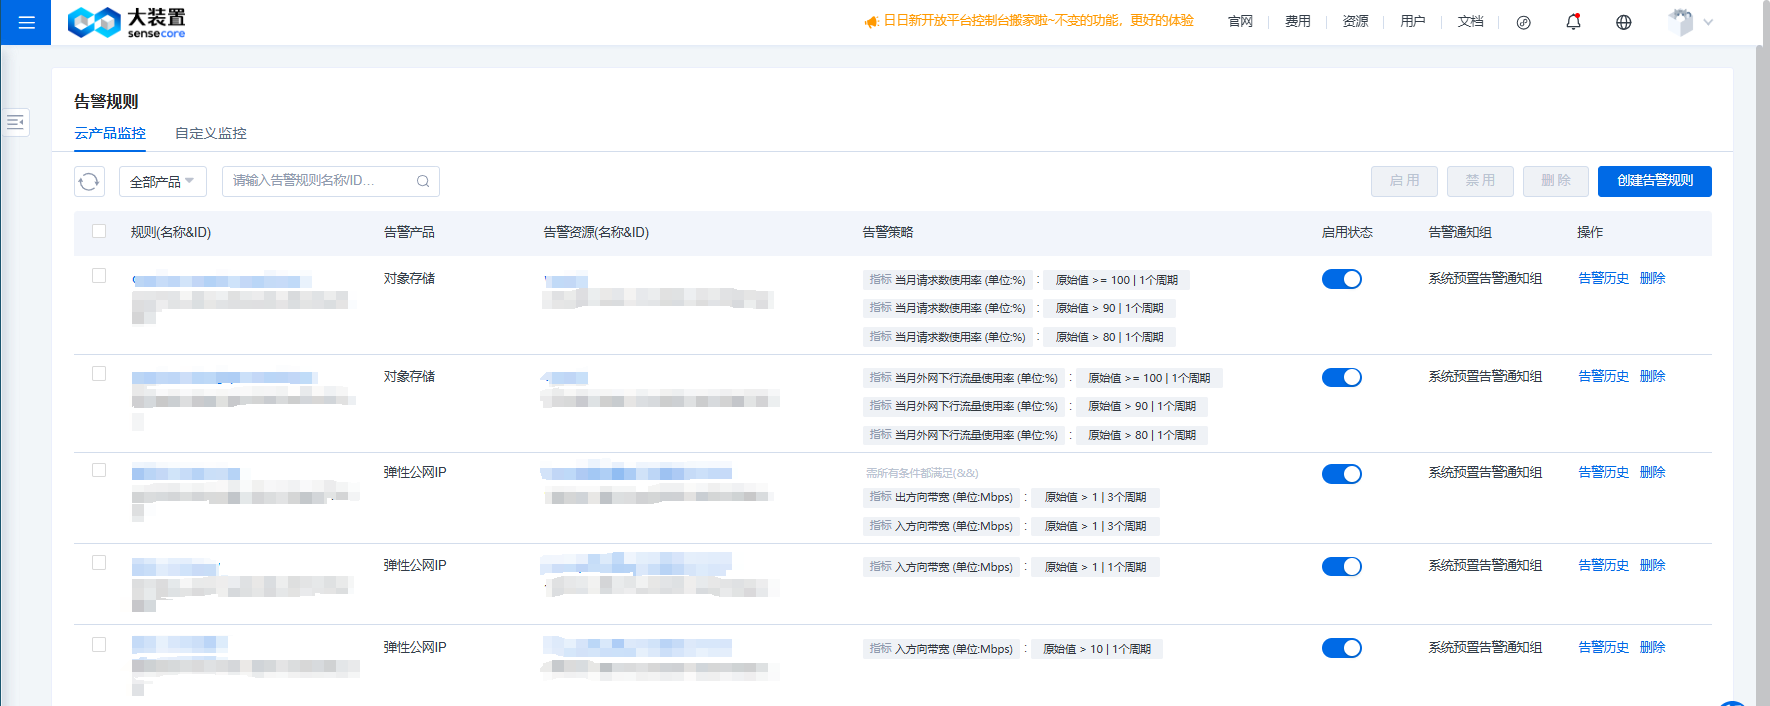
Task: Focus the alarm rule name search field
Action: coord(320,181)
